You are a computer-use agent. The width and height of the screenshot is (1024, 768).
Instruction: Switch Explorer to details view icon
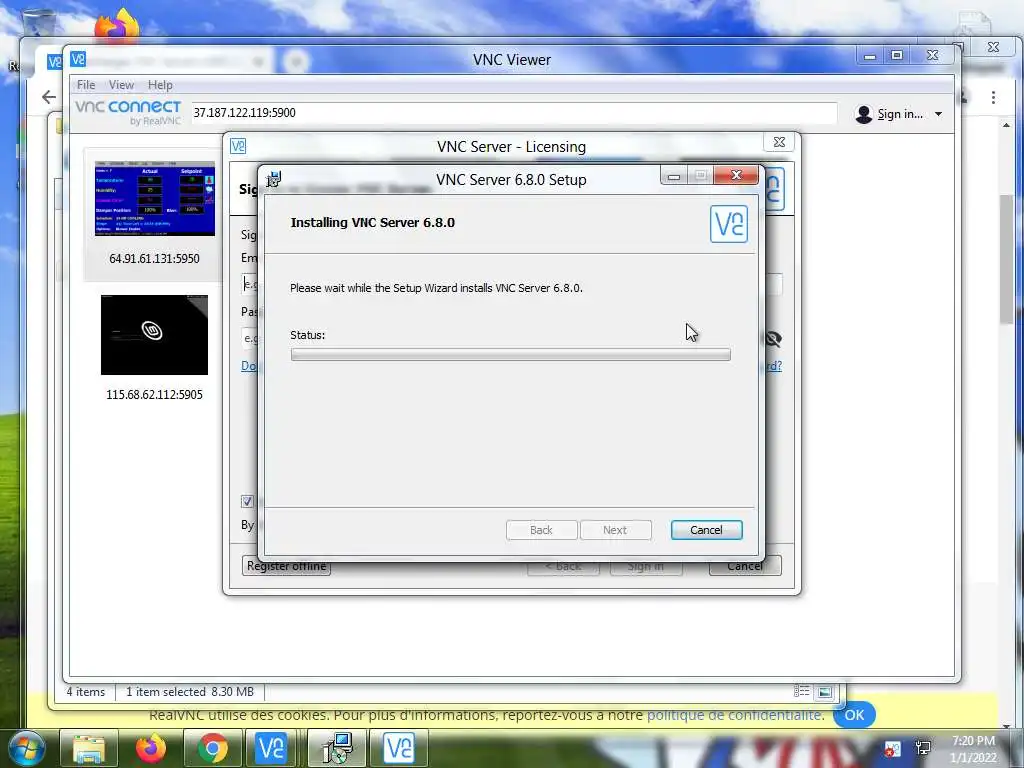pyautogui.click(x=802, y=692)
